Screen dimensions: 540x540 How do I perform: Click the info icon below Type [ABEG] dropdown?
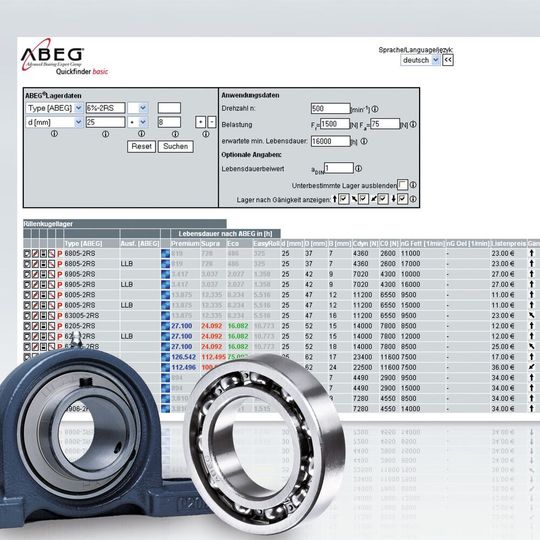click(x=54, y=134)
